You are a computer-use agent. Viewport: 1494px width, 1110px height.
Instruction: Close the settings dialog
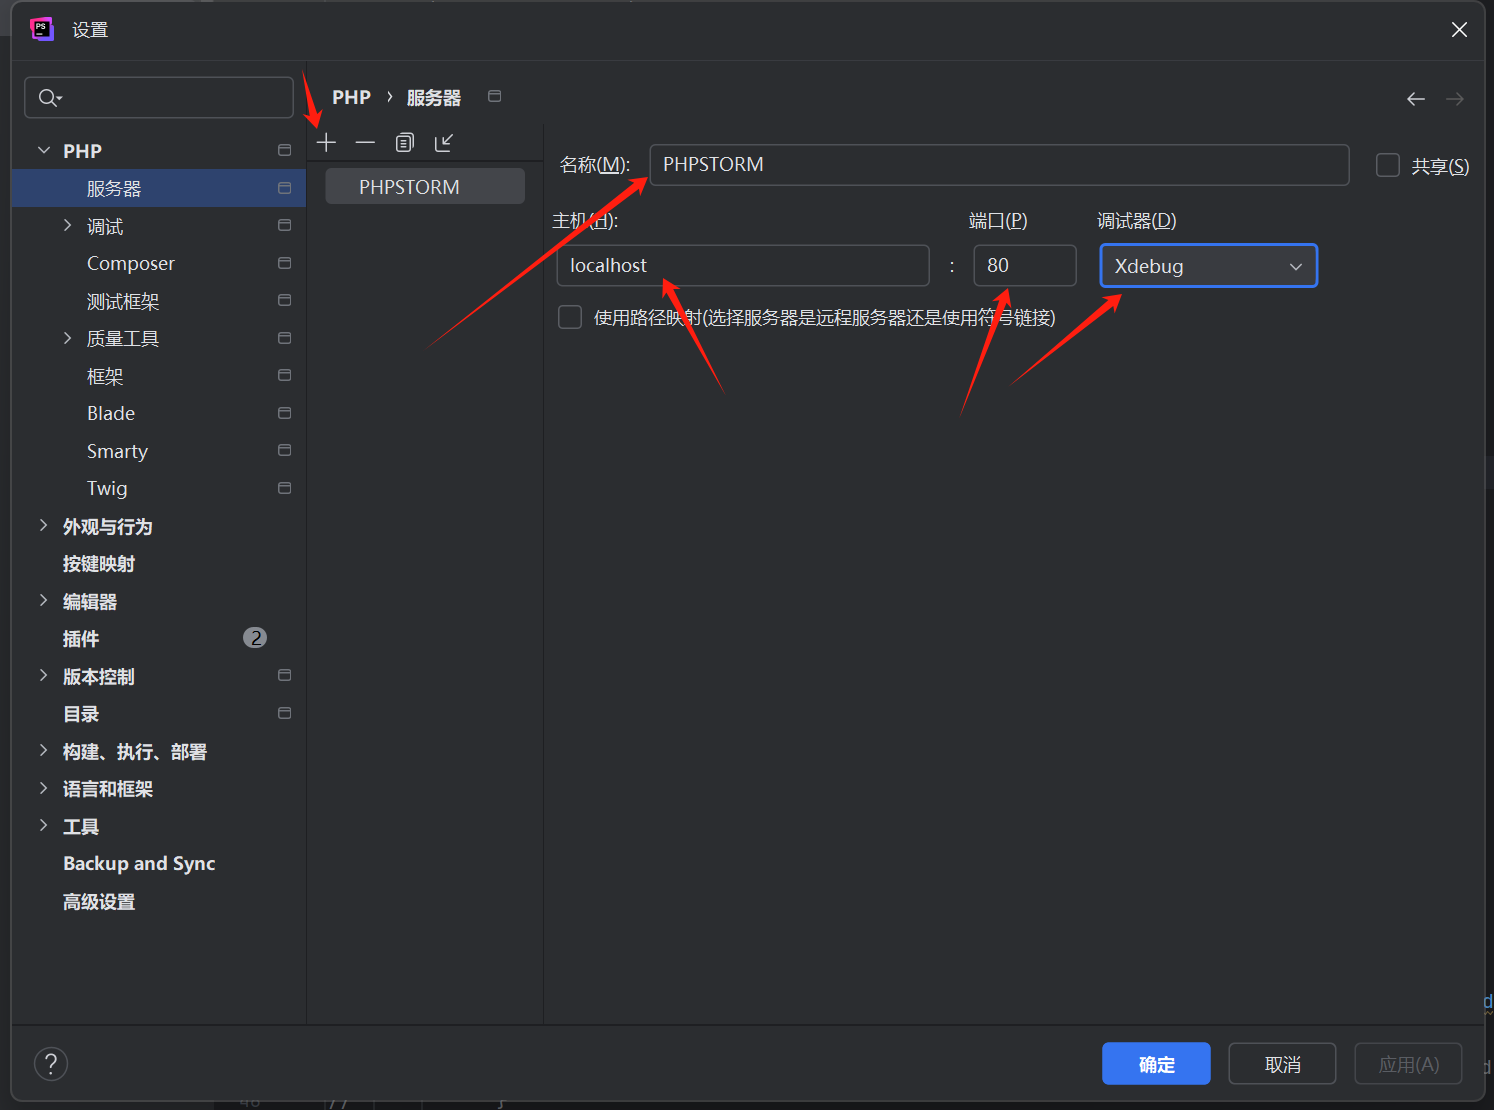(x=1459, y=30)
